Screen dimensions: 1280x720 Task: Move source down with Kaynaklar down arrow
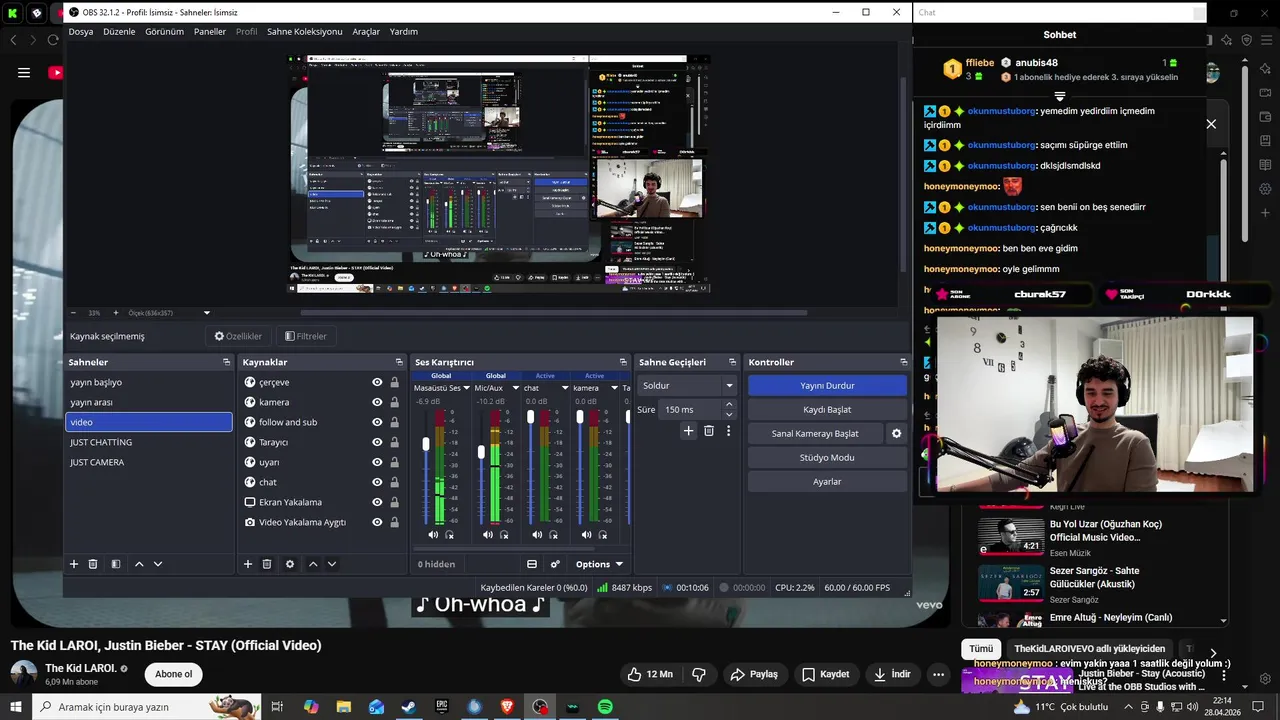pos(332,564)
